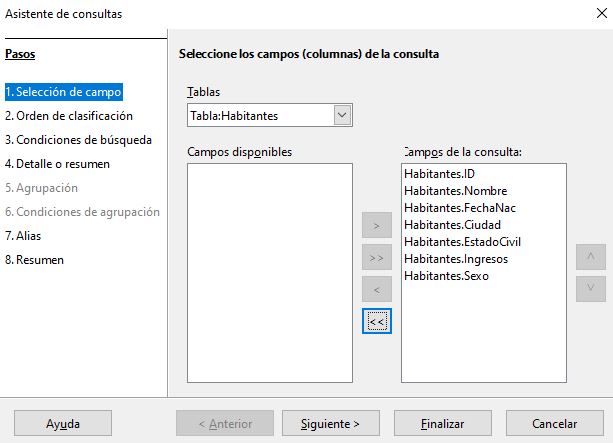The width and height of the screenshot is (613, 443).
Task: Click the remove single field arrow button
Action: (376, 289)
